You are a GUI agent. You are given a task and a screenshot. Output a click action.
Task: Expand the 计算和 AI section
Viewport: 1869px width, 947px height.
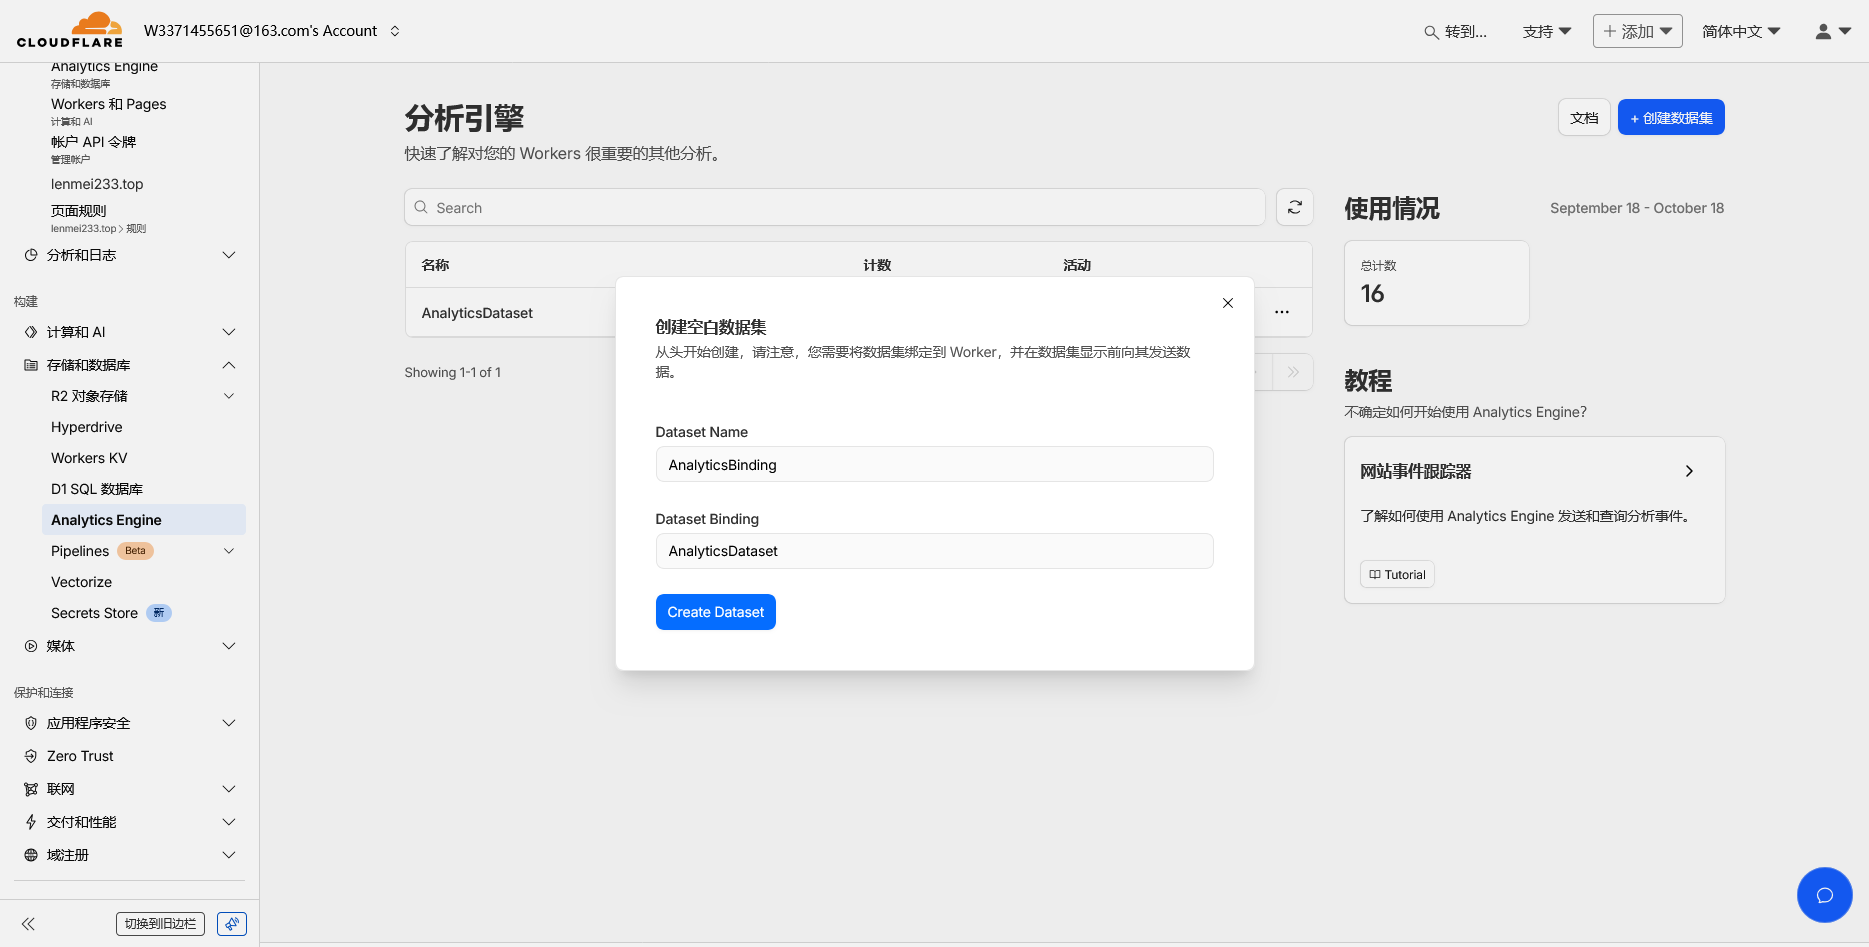tap(228, 331)
